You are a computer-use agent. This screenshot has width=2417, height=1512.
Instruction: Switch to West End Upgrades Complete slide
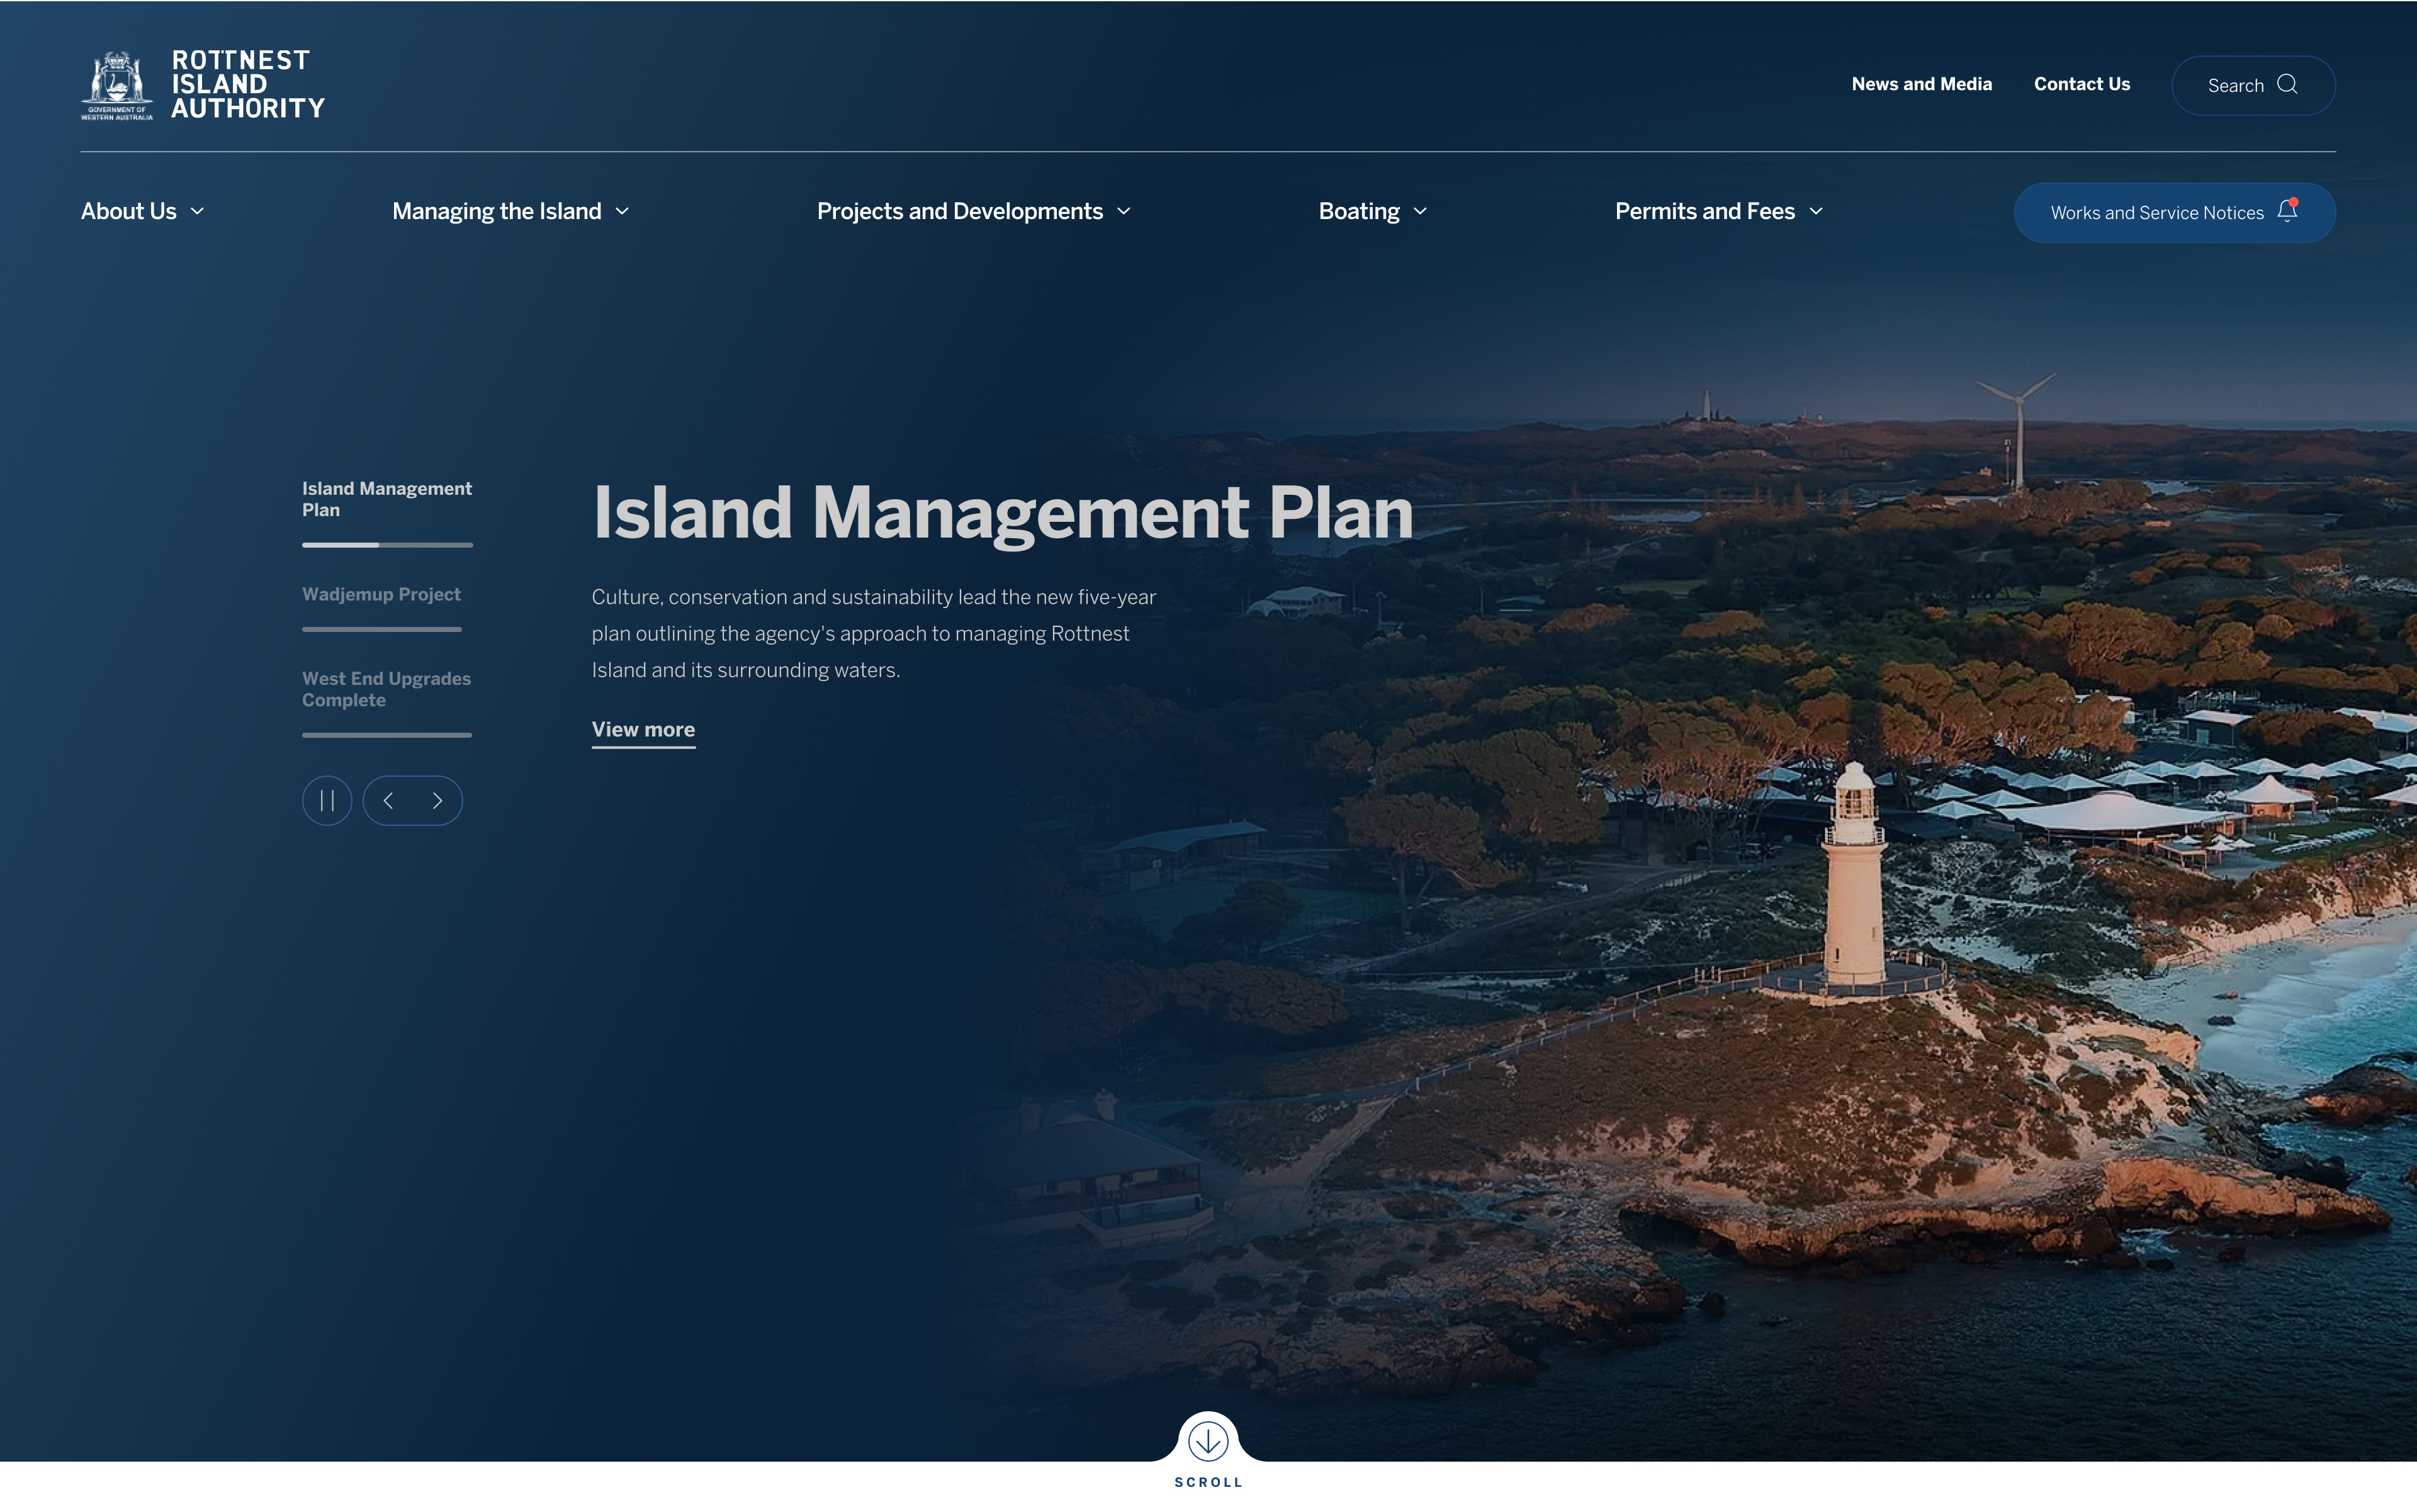click(x=386, y=690)
